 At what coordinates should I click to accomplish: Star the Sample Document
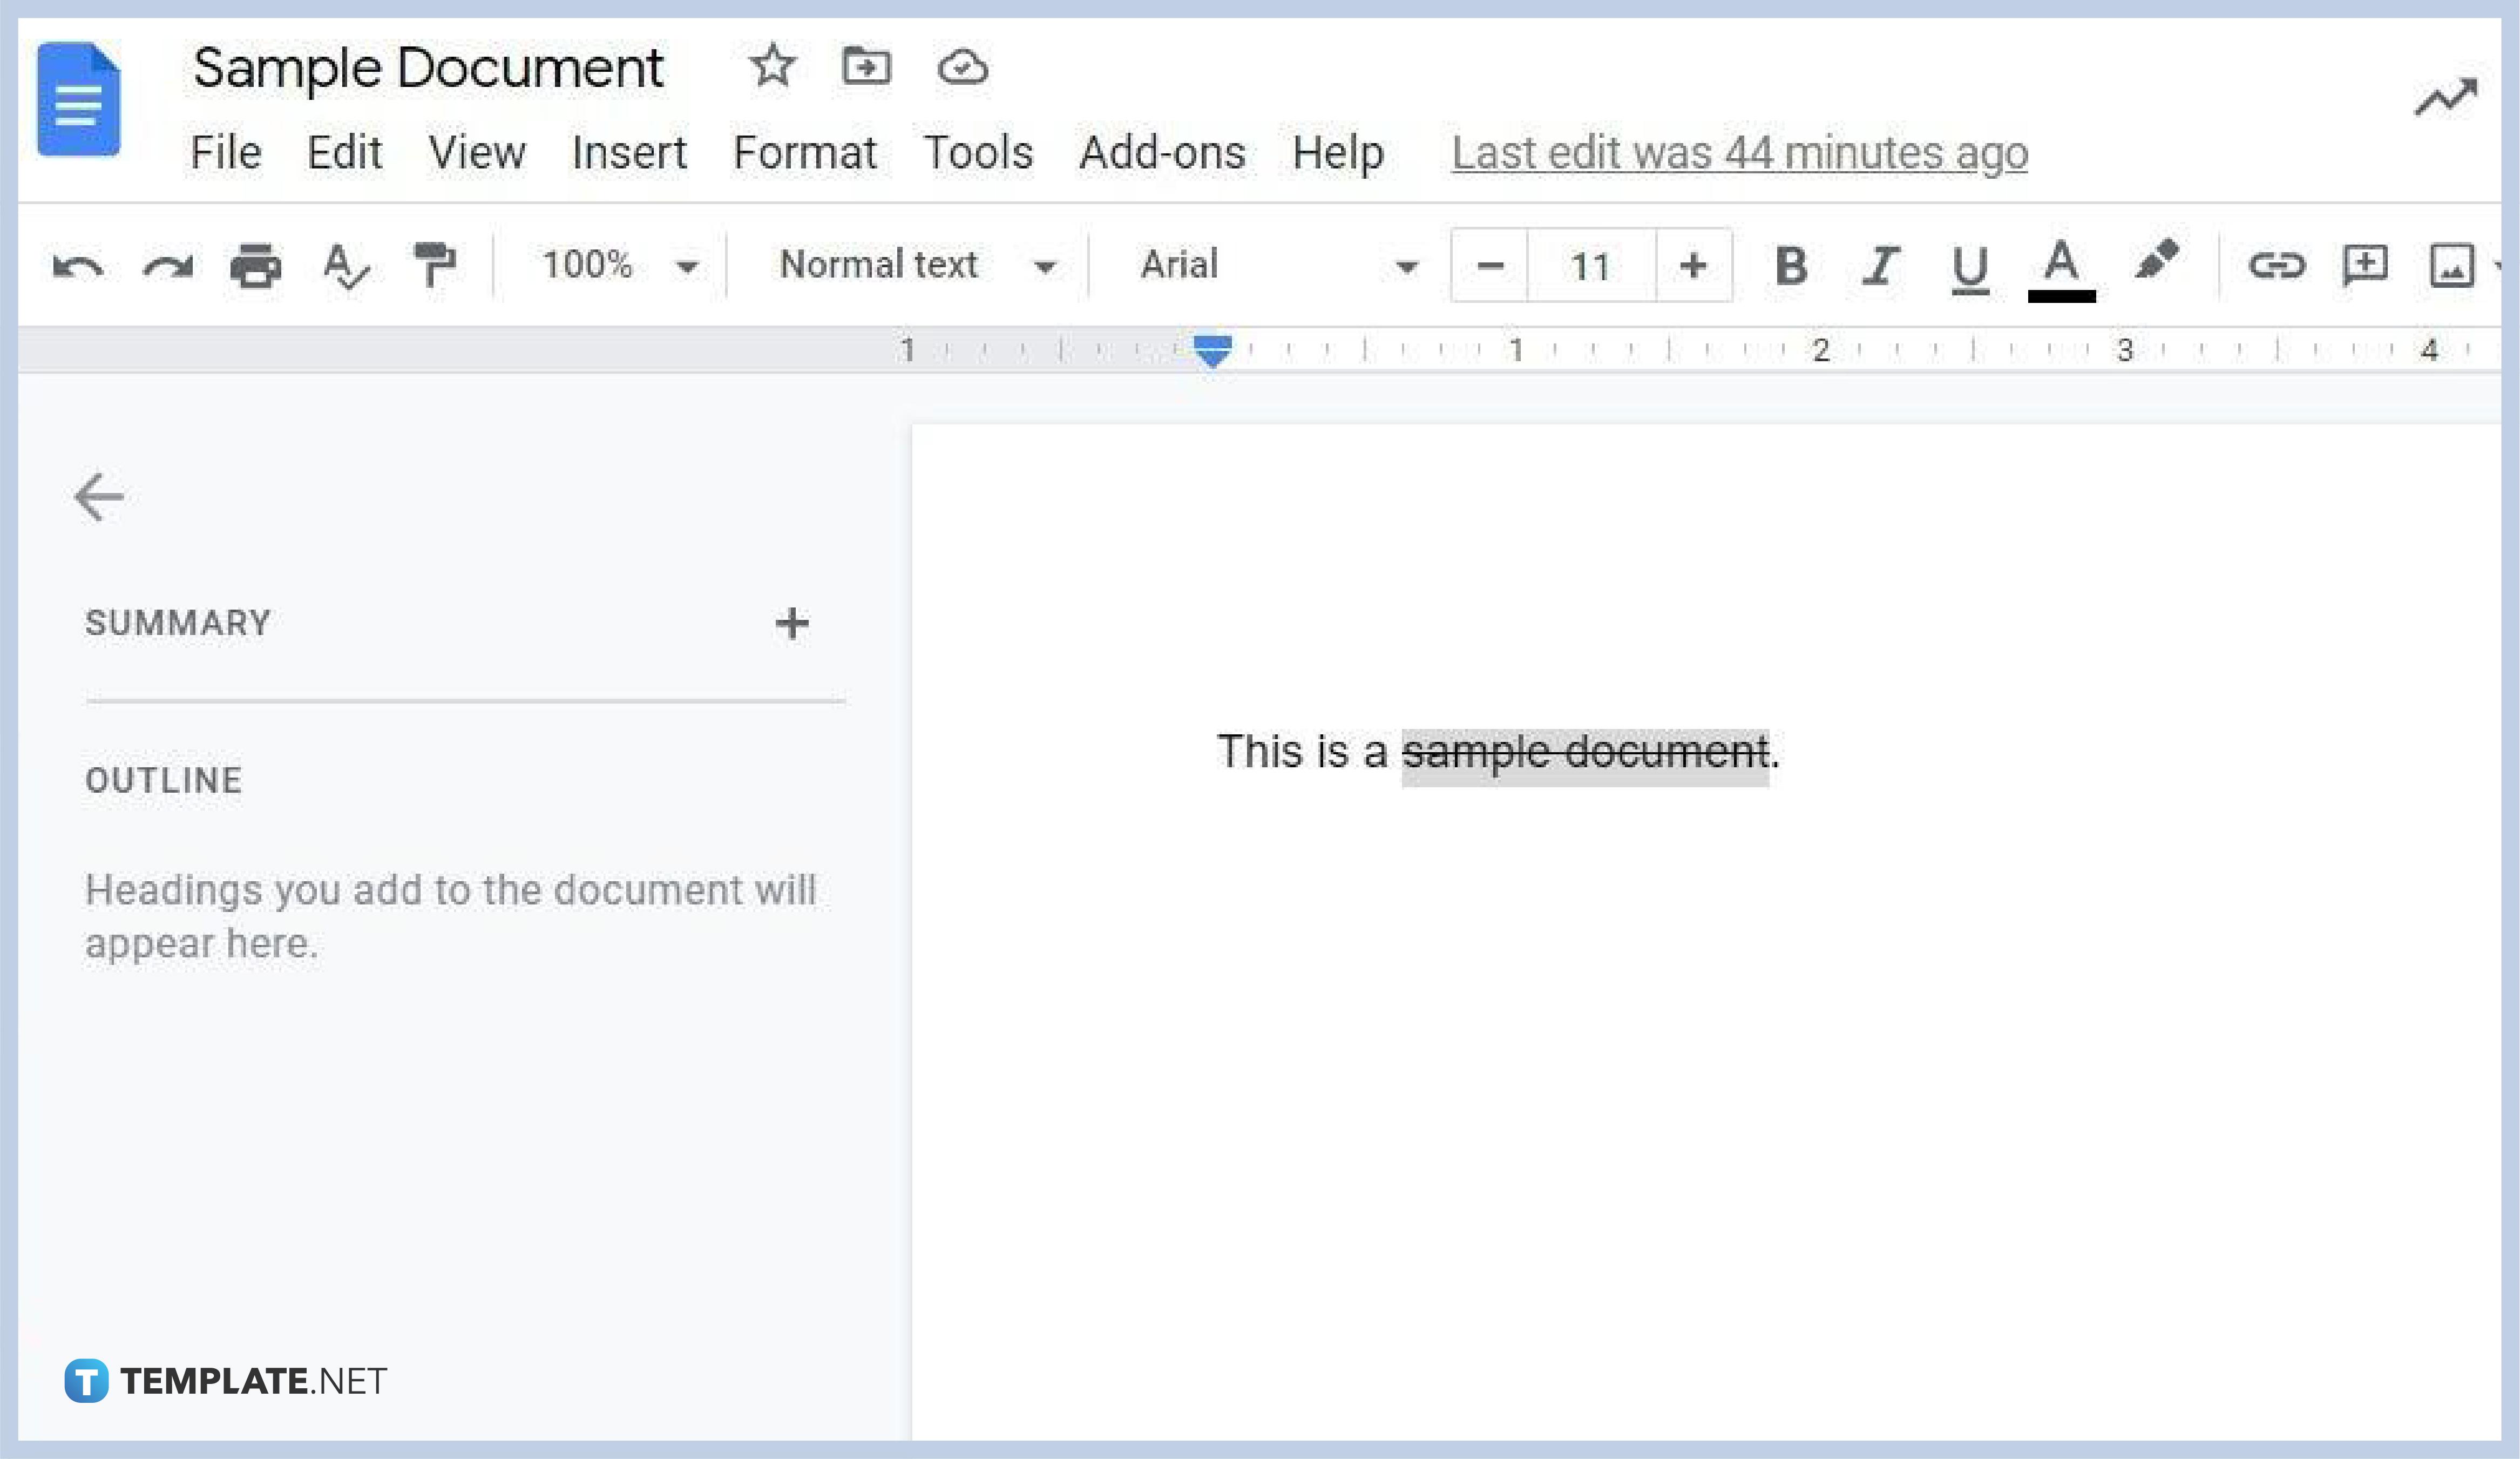[x=772, y=67]
